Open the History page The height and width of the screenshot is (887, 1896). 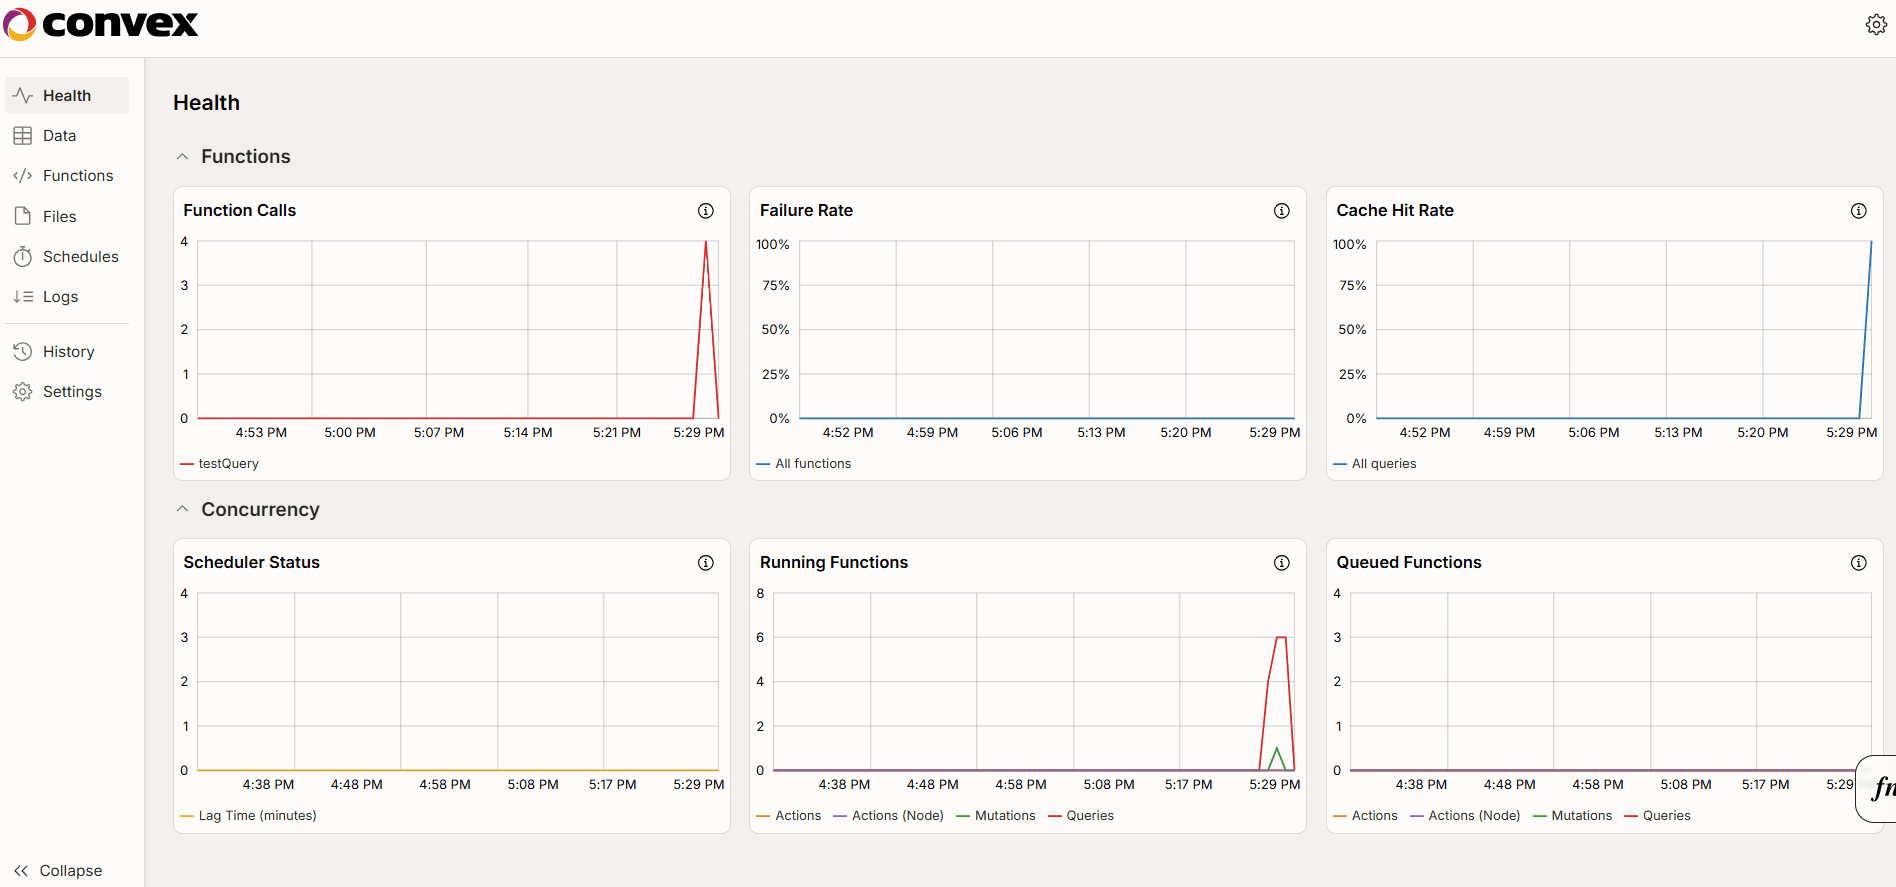point(67,352)
